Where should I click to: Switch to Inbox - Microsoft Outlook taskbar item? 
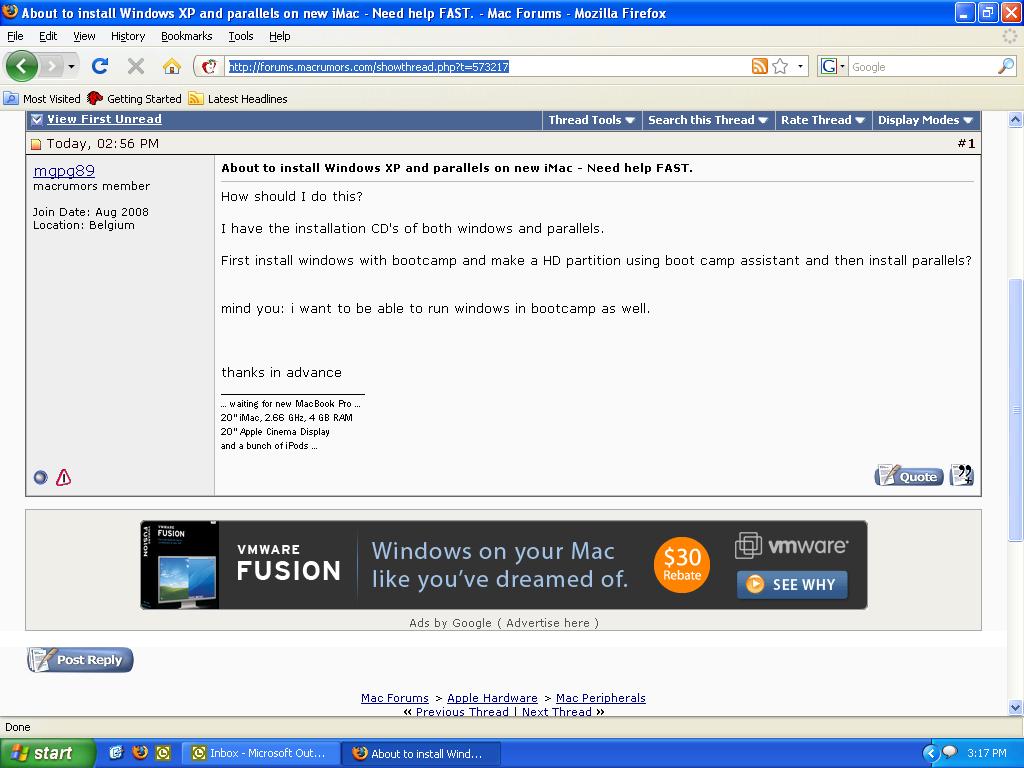(x=261, y=753)
